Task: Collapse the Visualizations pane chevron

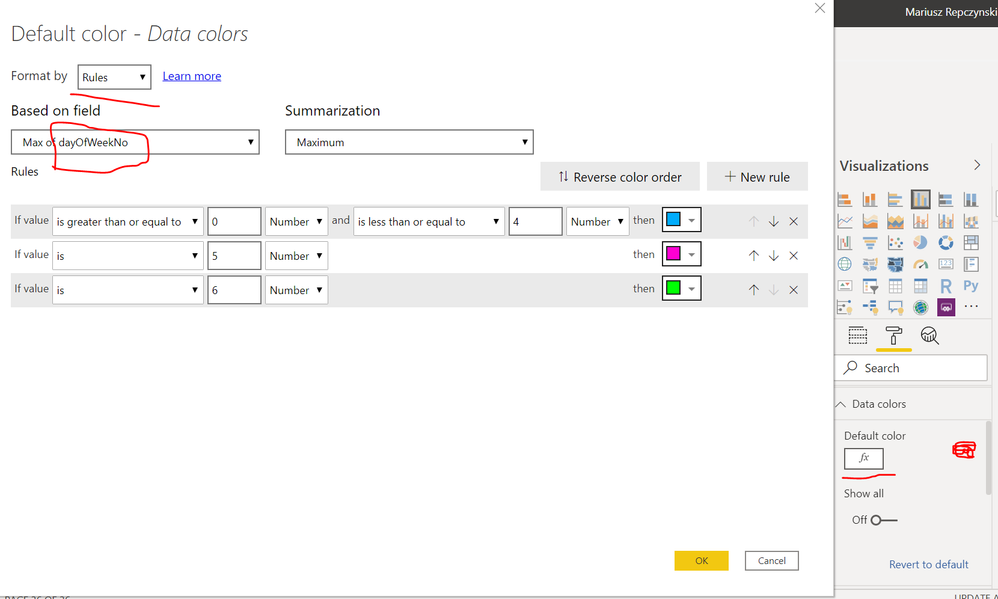Action: point(977,166)
